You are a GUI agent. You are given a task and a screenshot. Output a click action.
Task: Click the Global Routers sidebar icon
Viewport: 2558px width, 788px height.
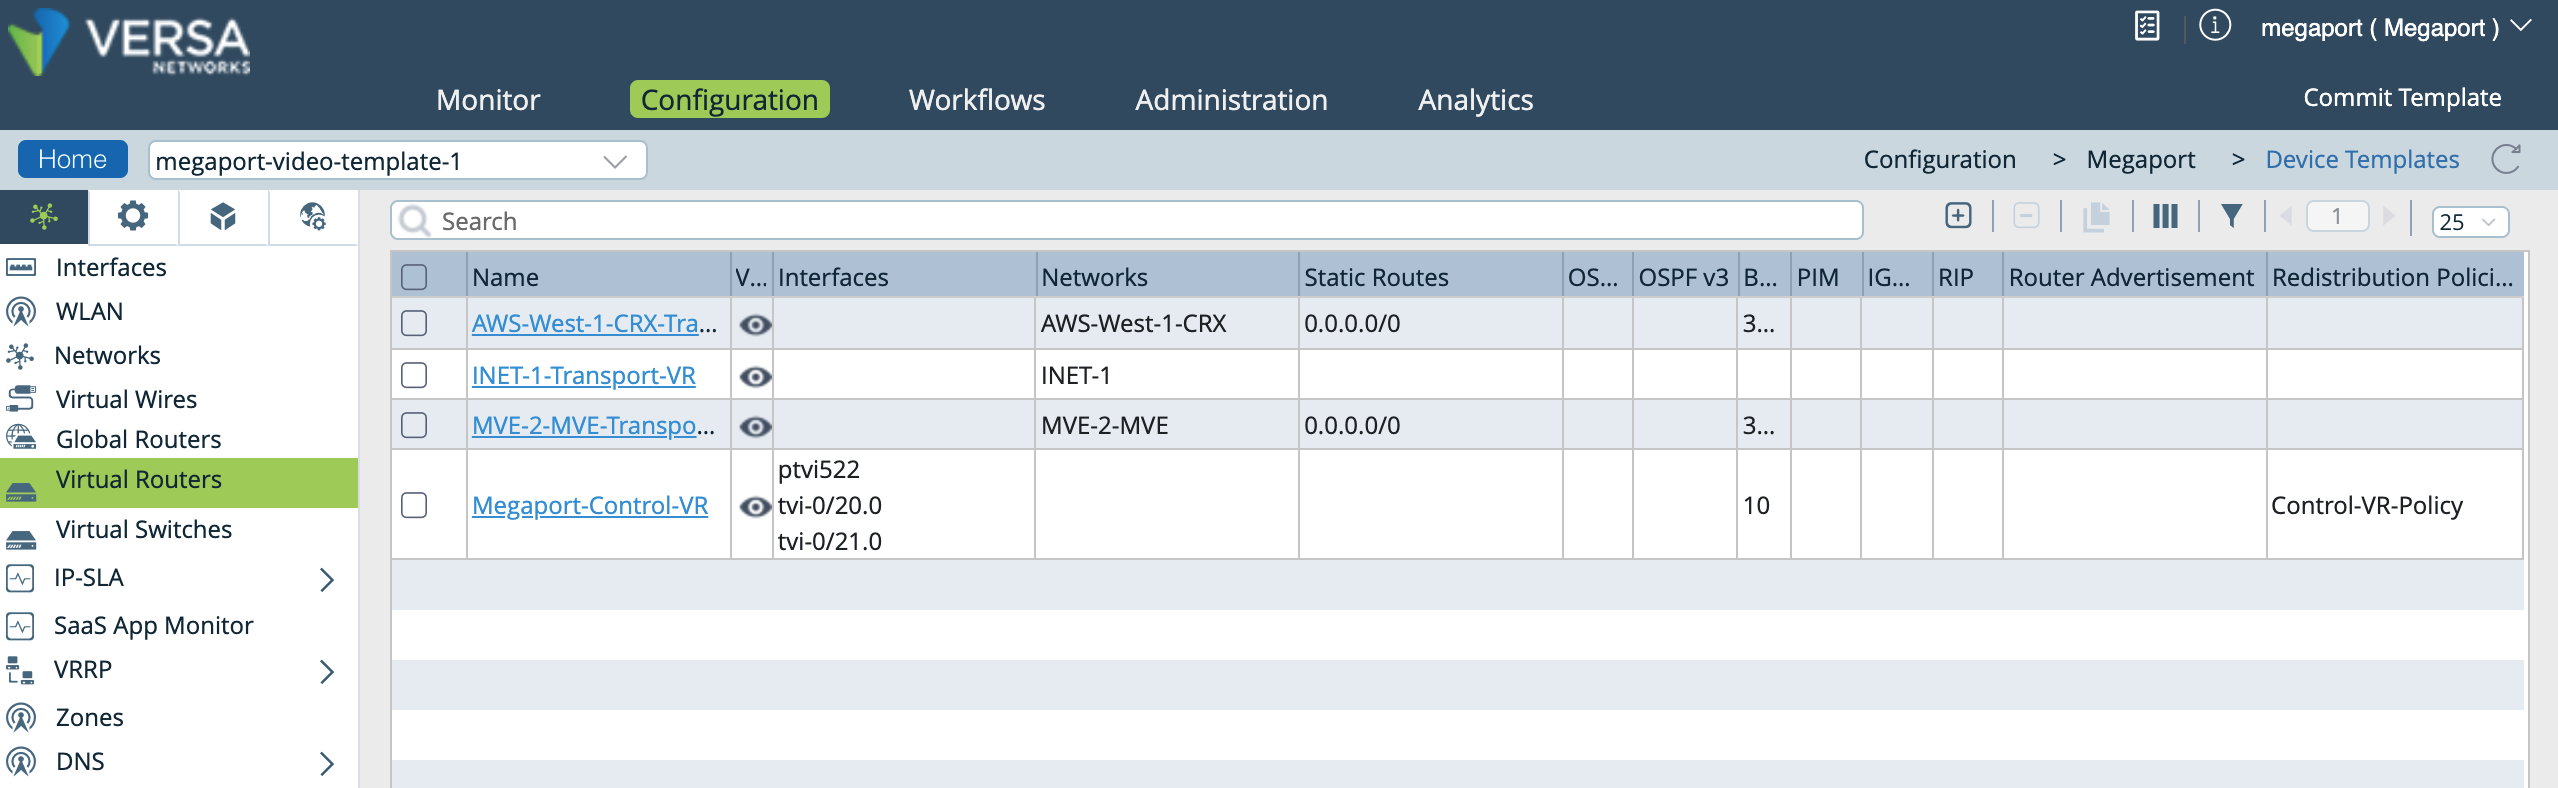(x=21, y=438)
